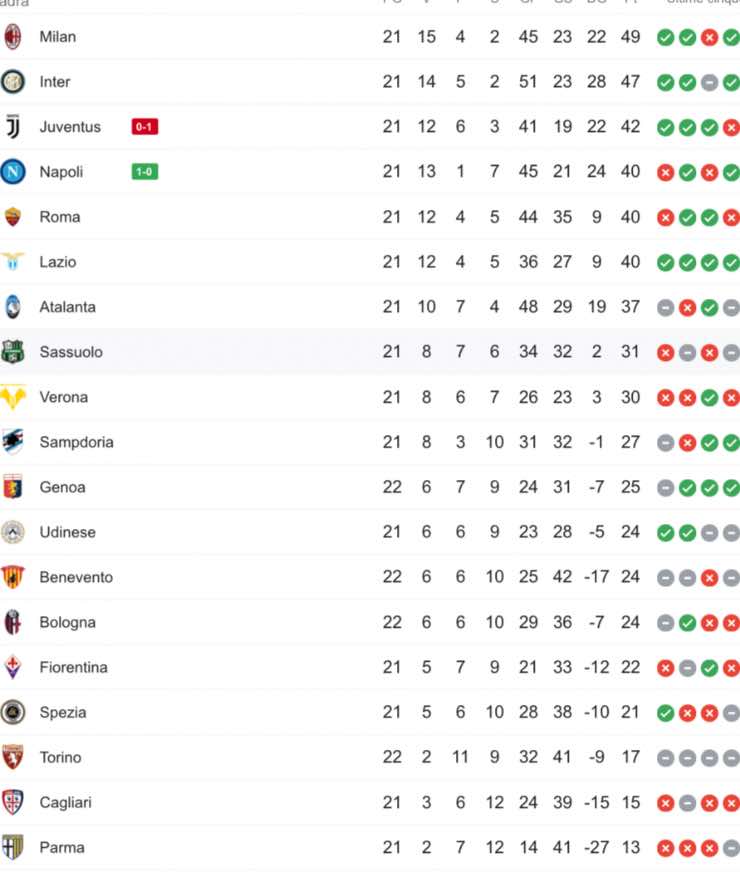Click the Parma club crest
Screen dimensions: 740x872
pos(13,848)
